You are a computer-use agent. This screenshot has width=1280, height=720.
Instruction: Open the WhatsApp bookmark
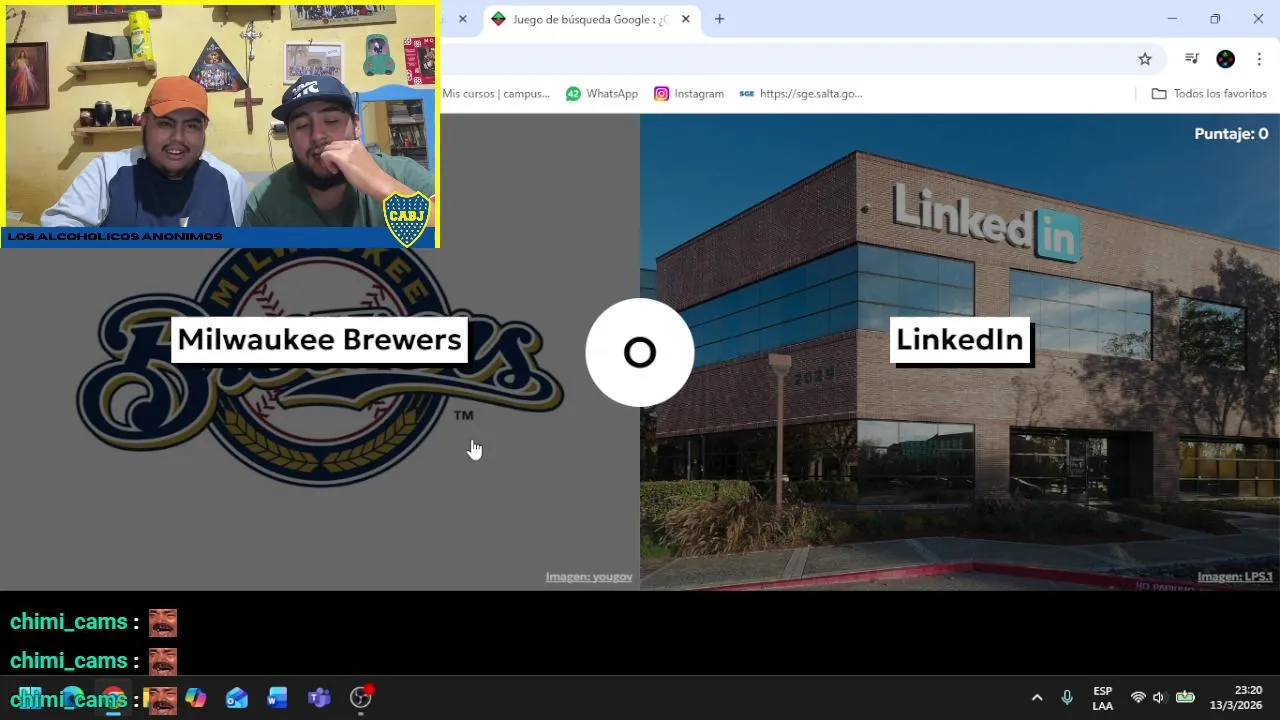tap(602, 93)
